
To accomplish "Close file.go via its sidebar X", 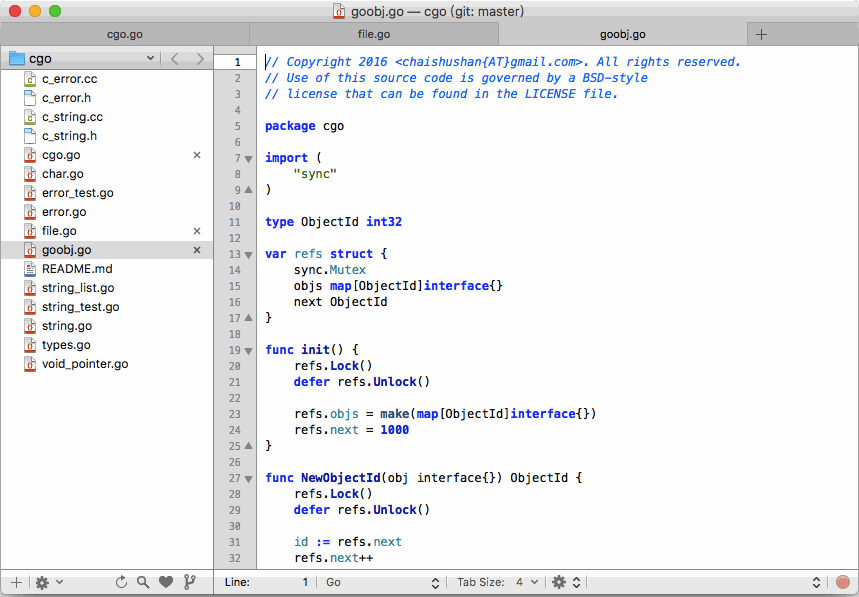I will pos(197,231).
